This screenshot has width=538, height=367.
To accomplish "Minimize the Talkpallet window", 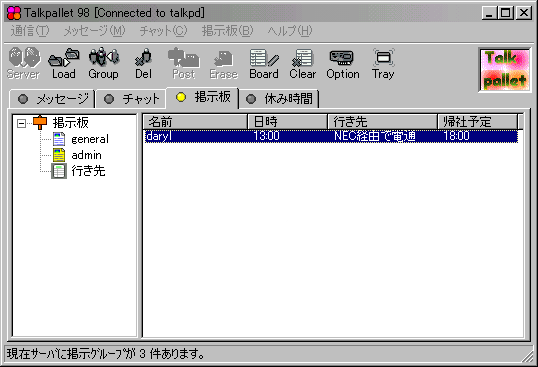I will tap(490, 13).
